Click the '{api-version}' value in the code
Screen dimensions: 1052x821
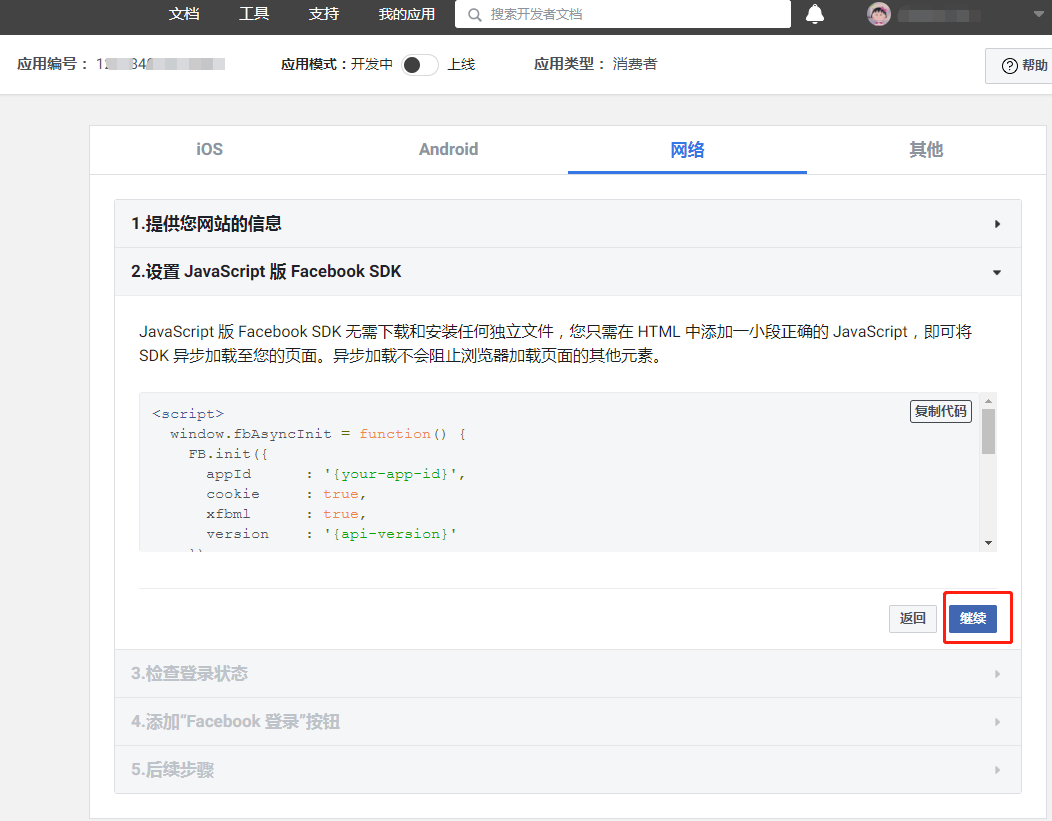coord(390,534)
